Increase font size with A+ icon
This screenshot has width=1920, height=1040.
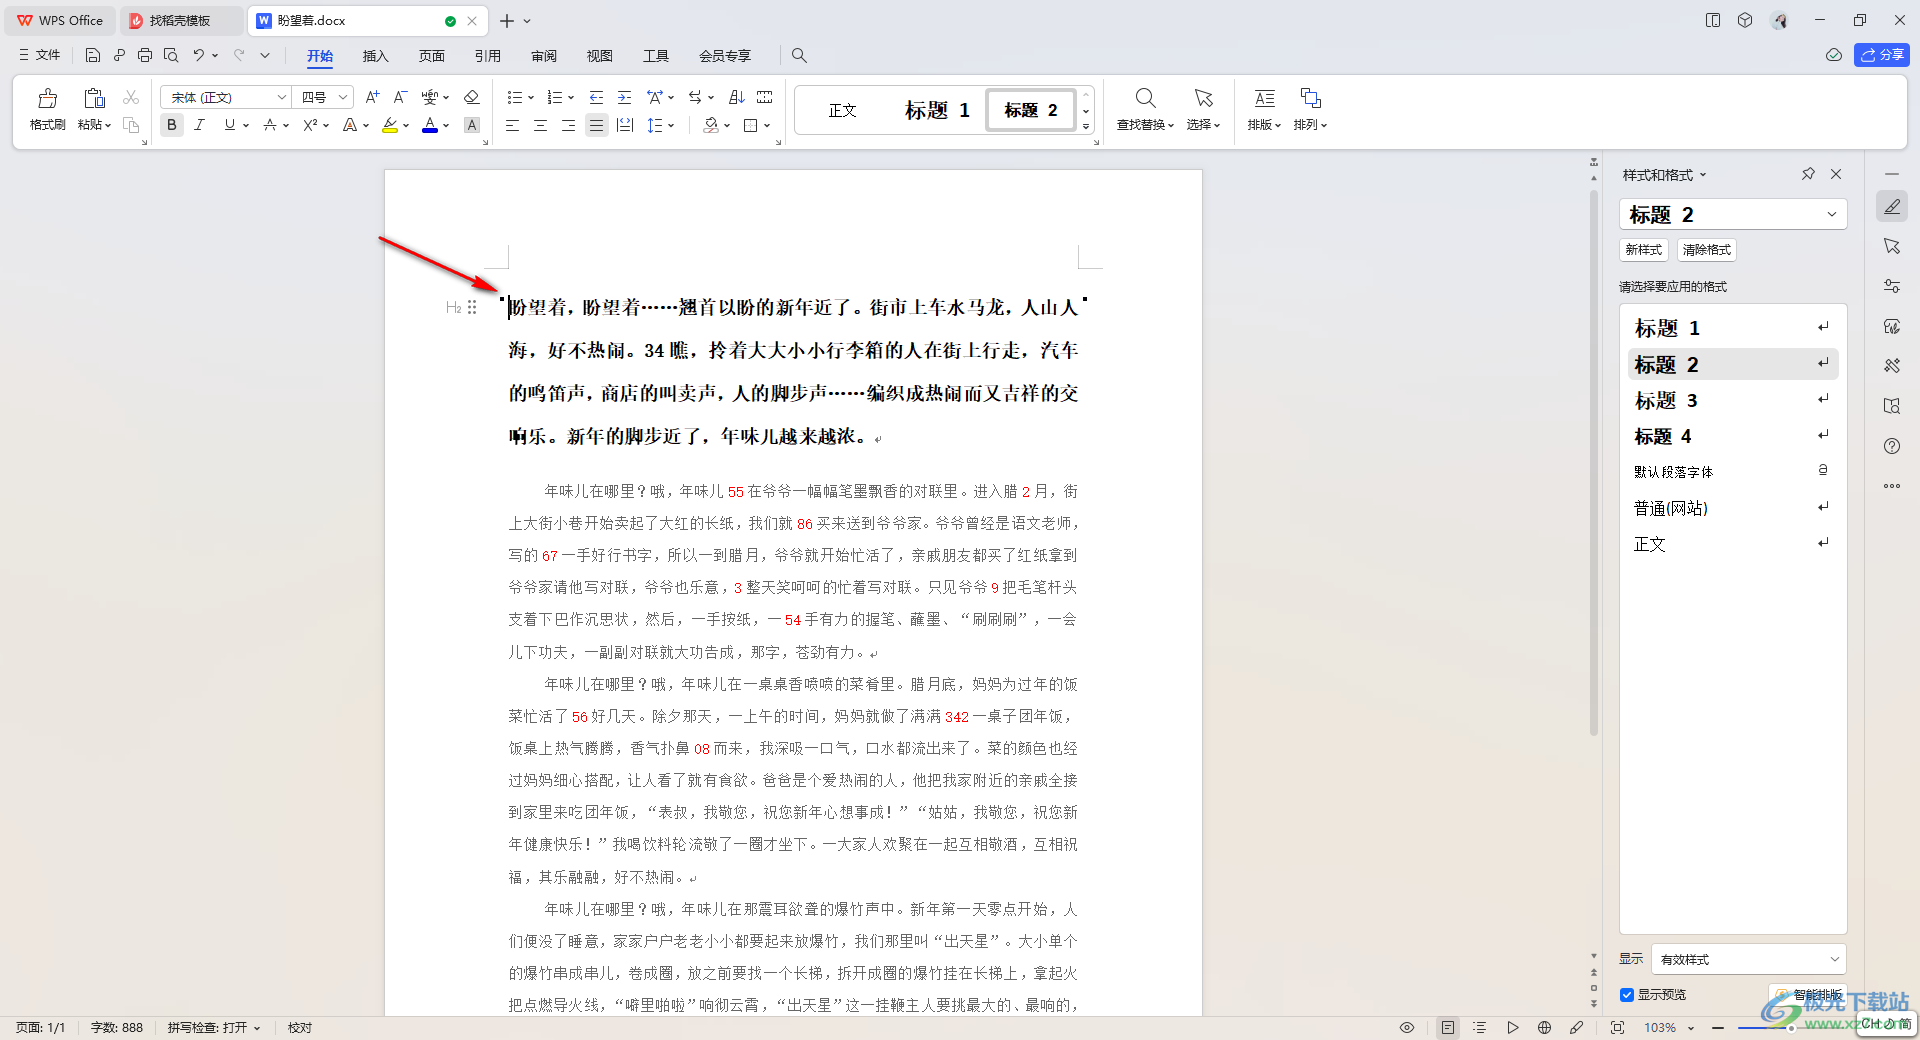[372, 97]
